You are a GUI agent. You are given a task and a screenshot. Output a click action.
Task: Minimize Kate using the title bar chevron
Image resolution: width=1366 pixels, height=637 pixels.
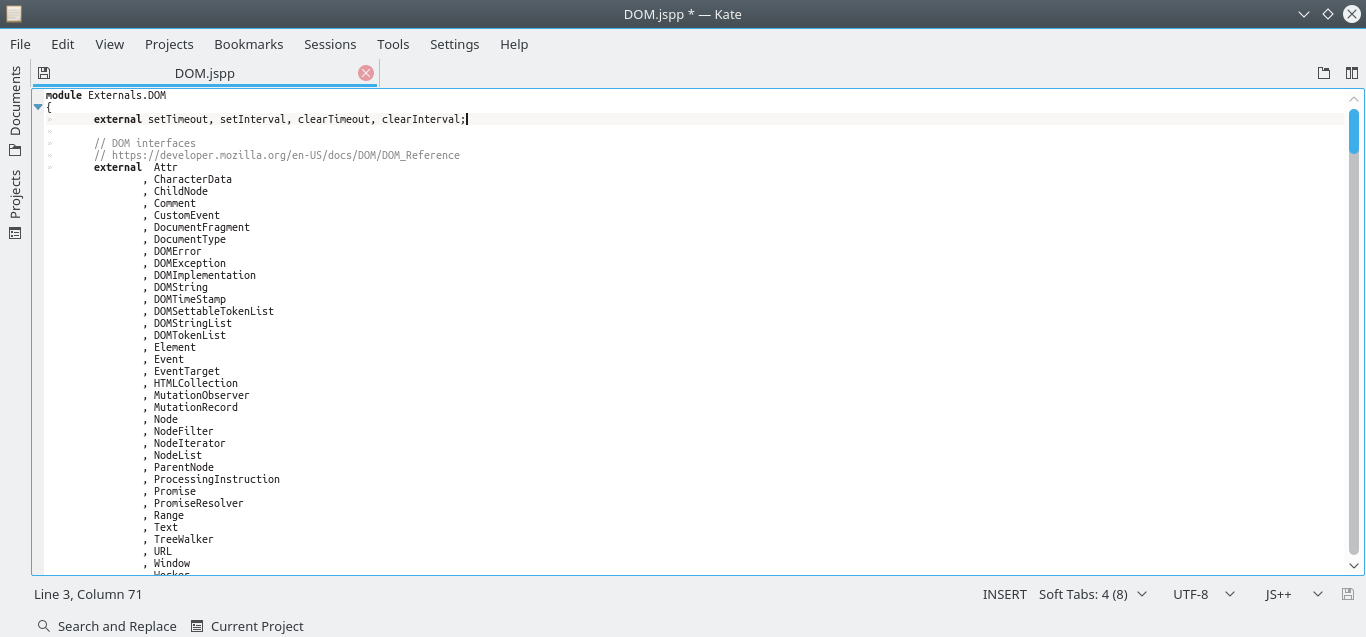[x=1304, y=14]
